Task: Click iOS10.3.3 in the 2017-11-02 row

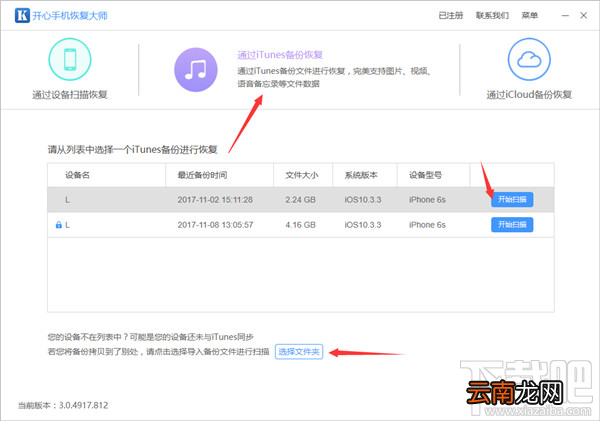Action: coord(363,200)
